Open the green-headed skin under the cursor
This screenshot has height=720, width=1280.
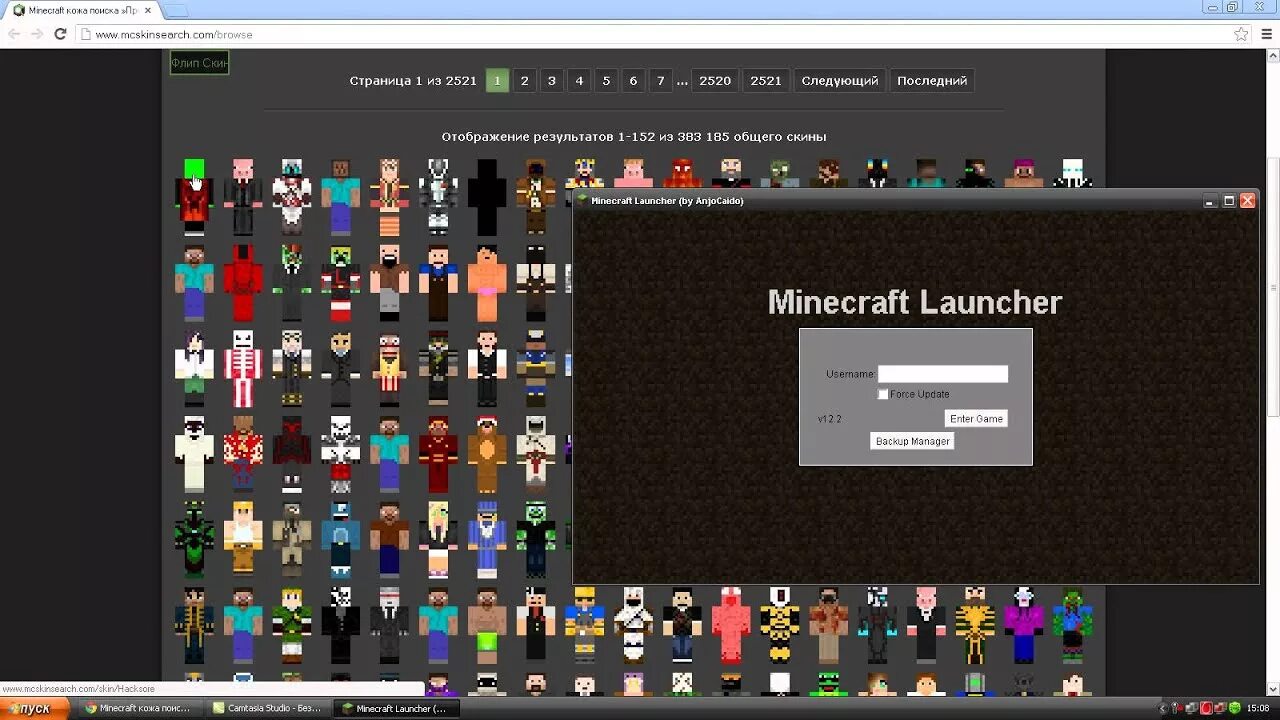[x=194, y=197]
